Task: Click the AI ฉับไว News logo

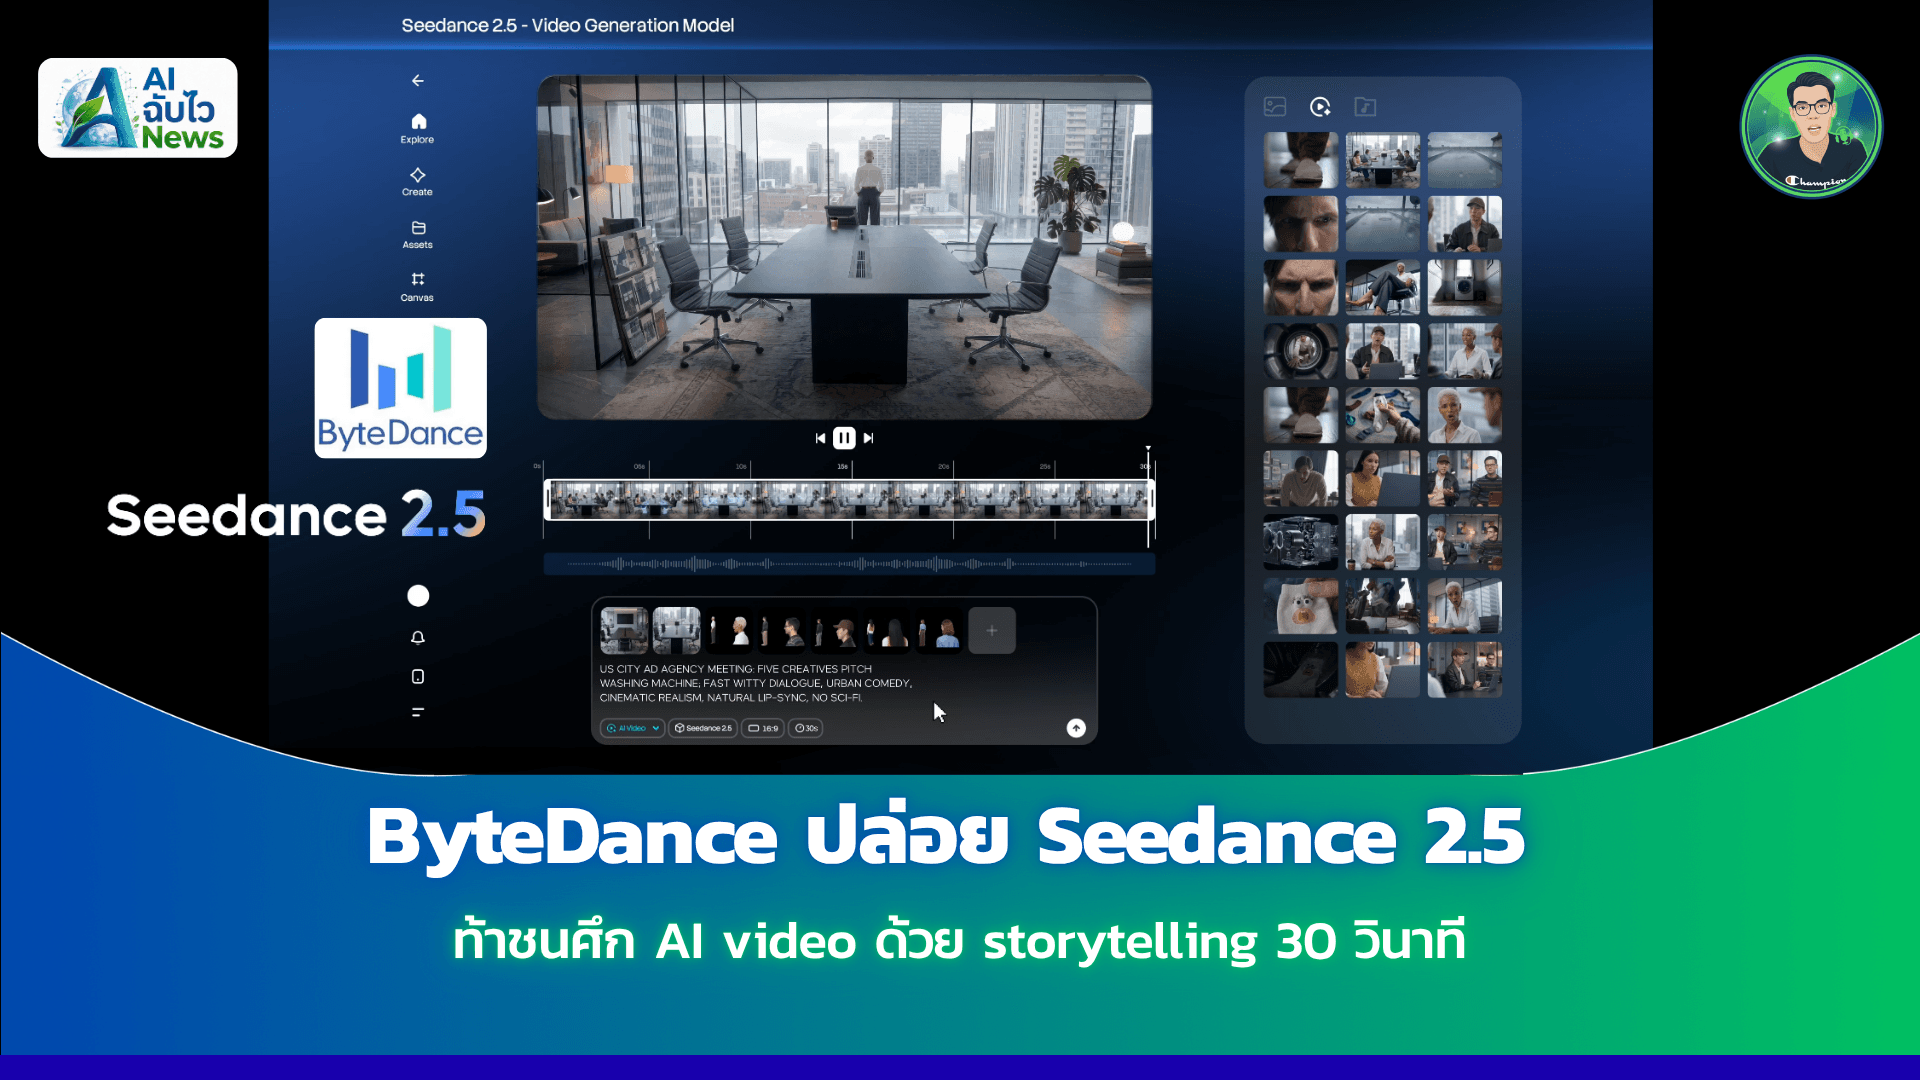Action: coord(138,108)
